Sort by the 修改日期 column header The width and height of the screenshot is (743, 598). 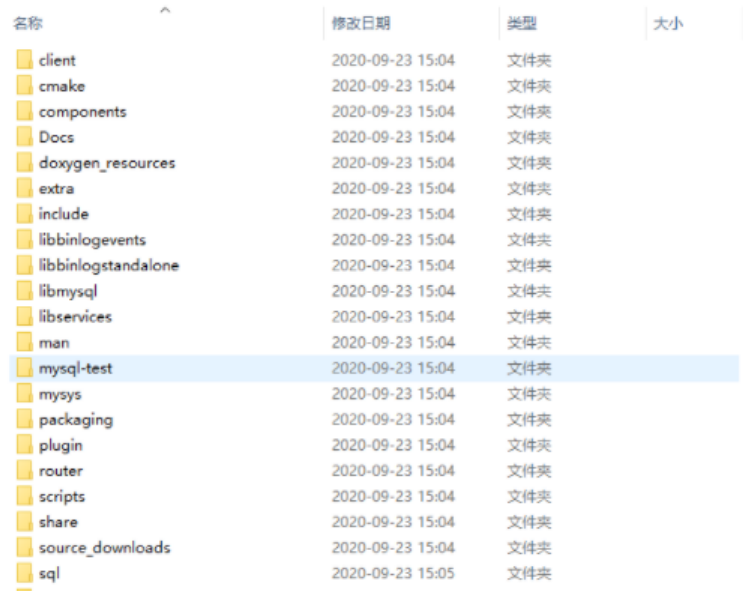[x=361, y=23]
